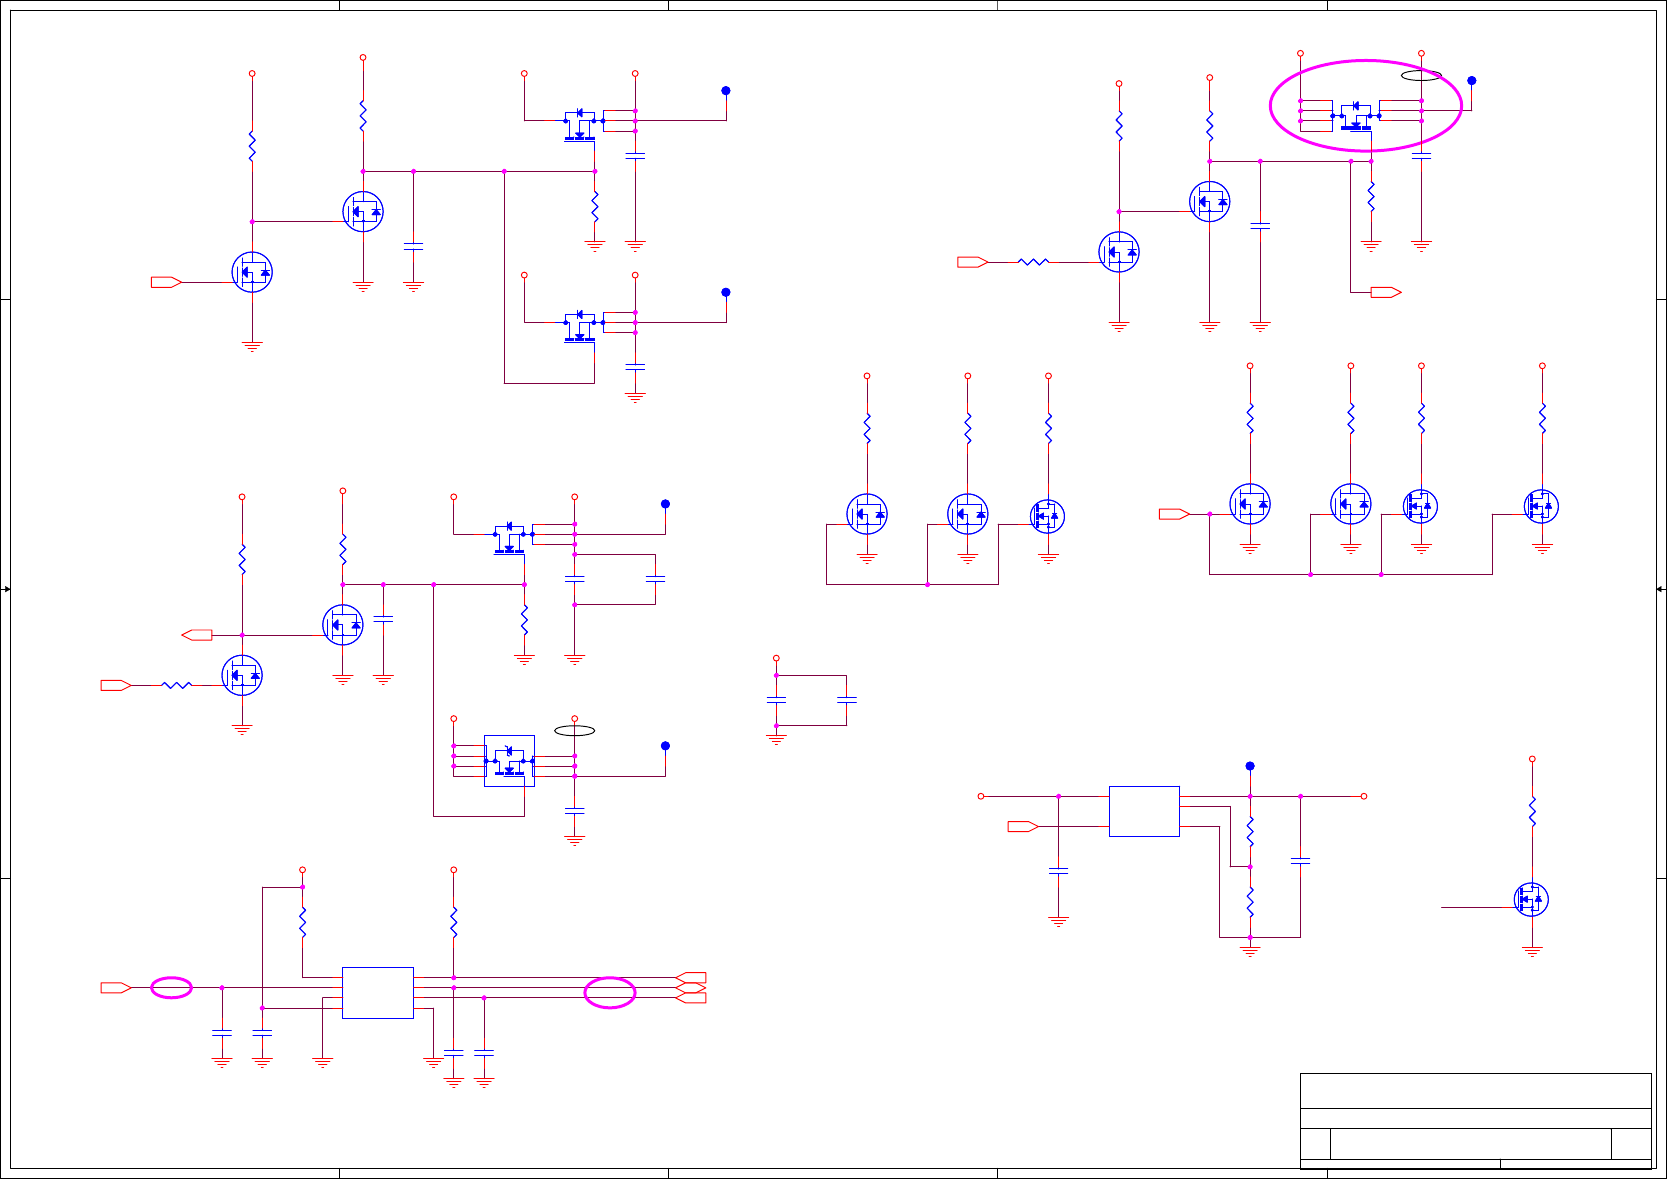Viewport: 1667px width, 1179px height.
Task: Select the IC block beside the two-resistor divider
Action: coord(1144,811)
